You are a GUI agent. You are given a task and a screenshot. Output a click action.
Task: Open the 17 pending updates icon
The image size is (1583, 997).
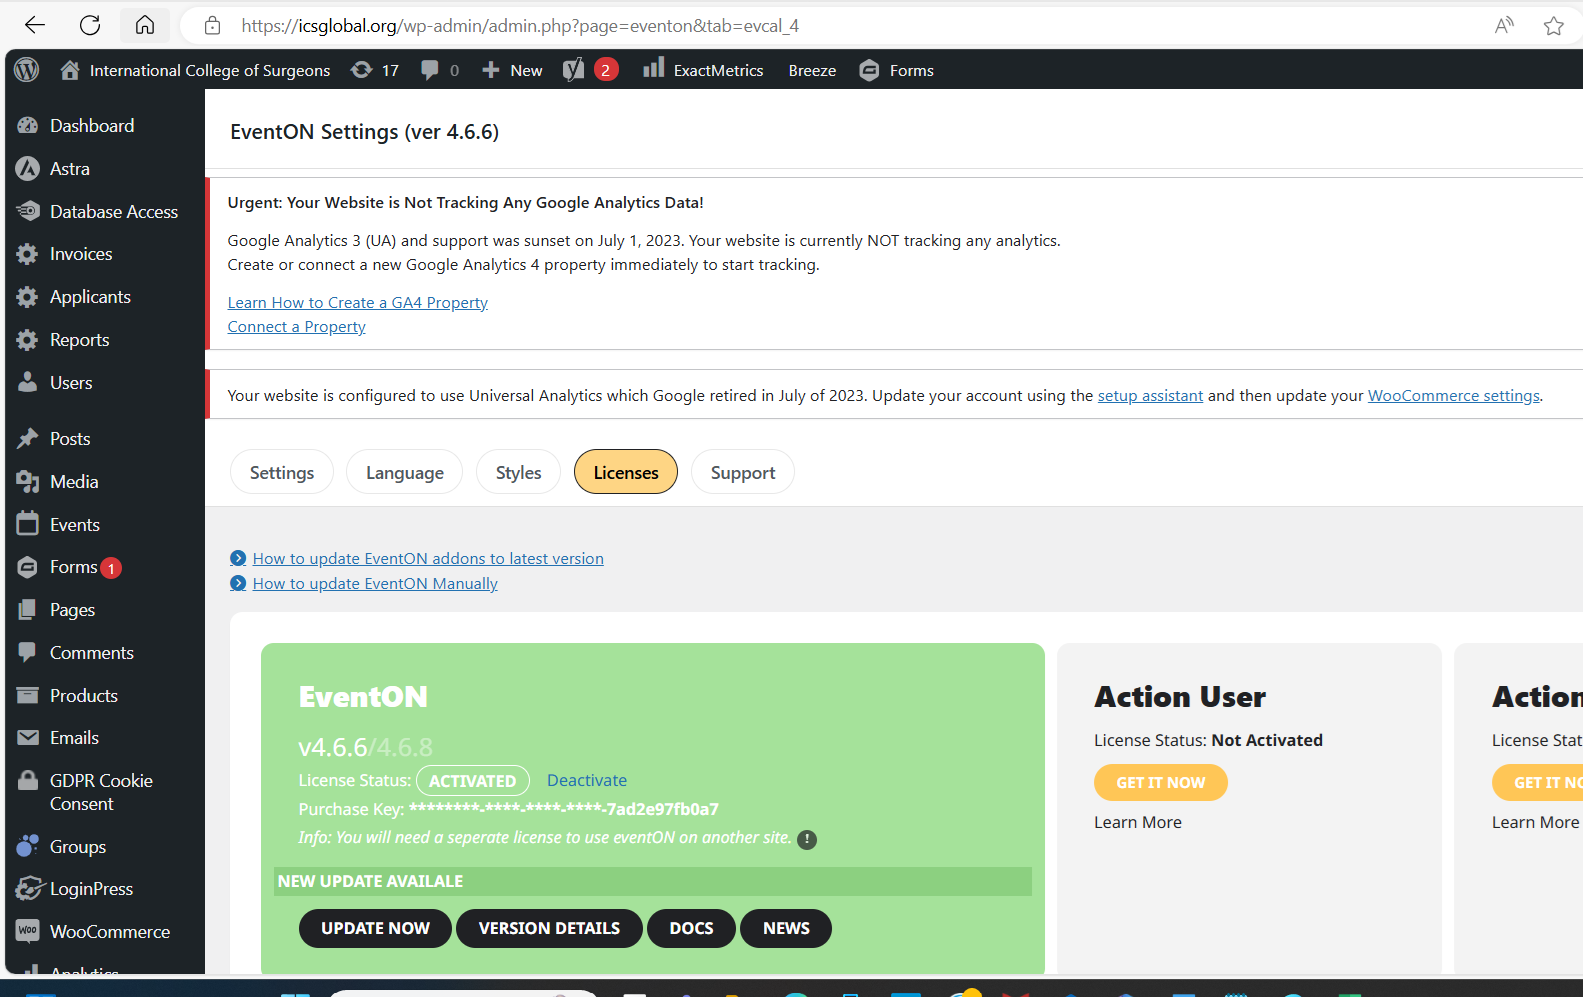(x=375, y=70)
